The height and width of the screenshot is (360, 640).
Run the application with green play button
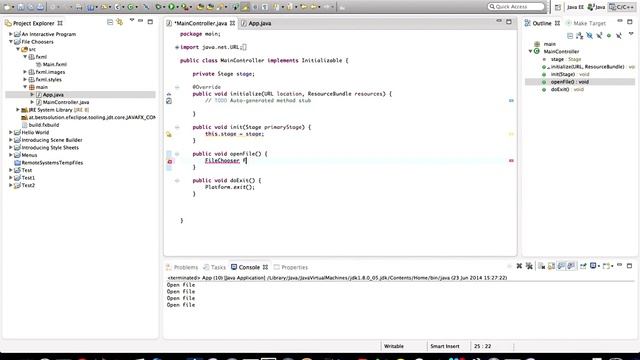pyautogui.click(x=171, y=7)
